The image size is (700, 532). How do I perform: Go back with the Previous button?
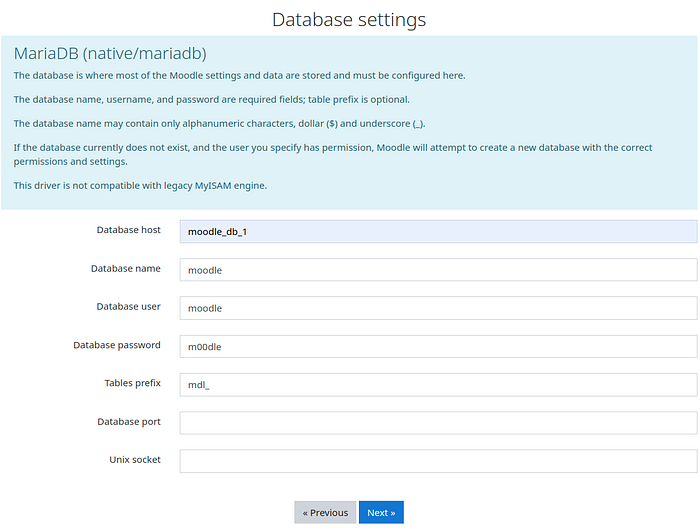click(325, 512)
